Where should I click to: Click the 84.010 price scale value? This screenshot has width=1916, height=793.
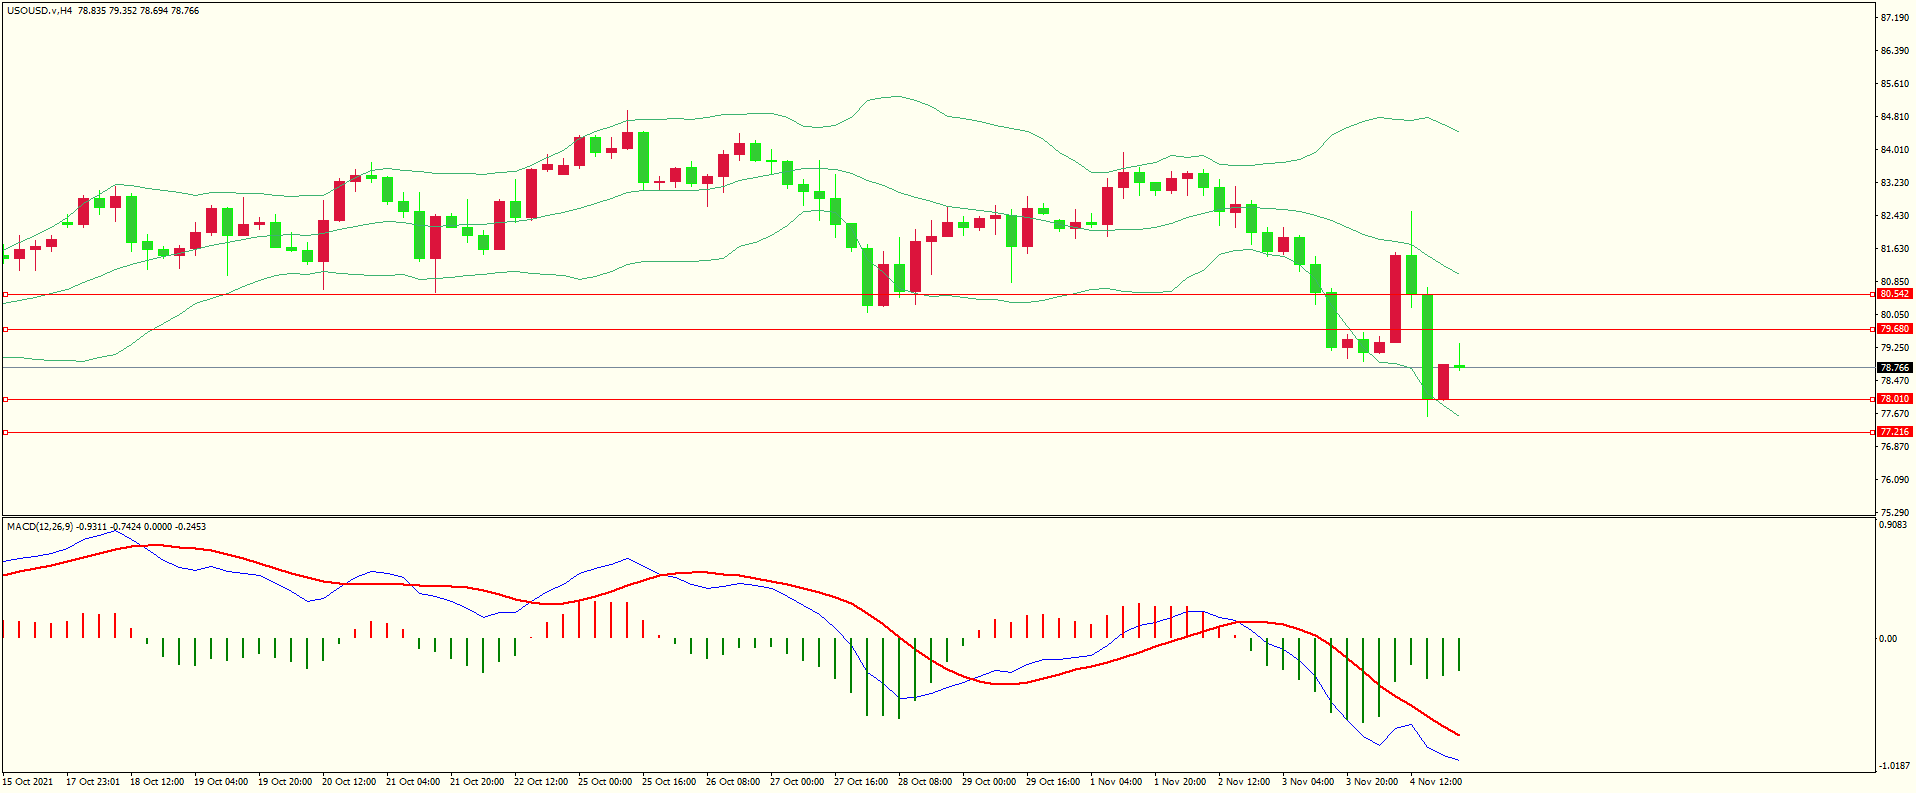1894,150
